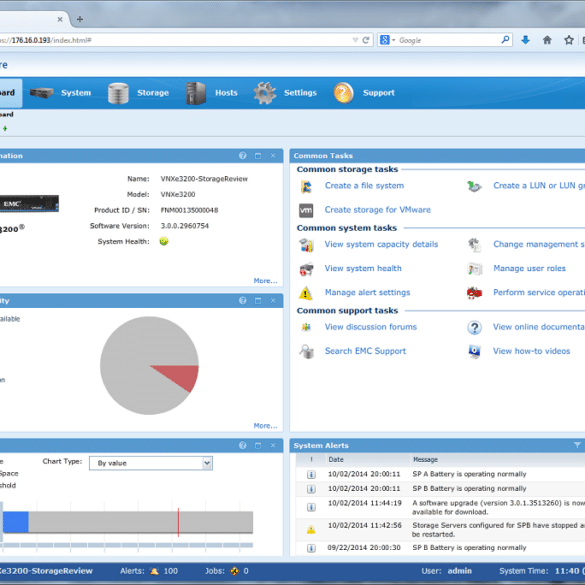This screenshot has width=585, height=585.
Task: Open a new browser tab
Action: coord(80,19)
